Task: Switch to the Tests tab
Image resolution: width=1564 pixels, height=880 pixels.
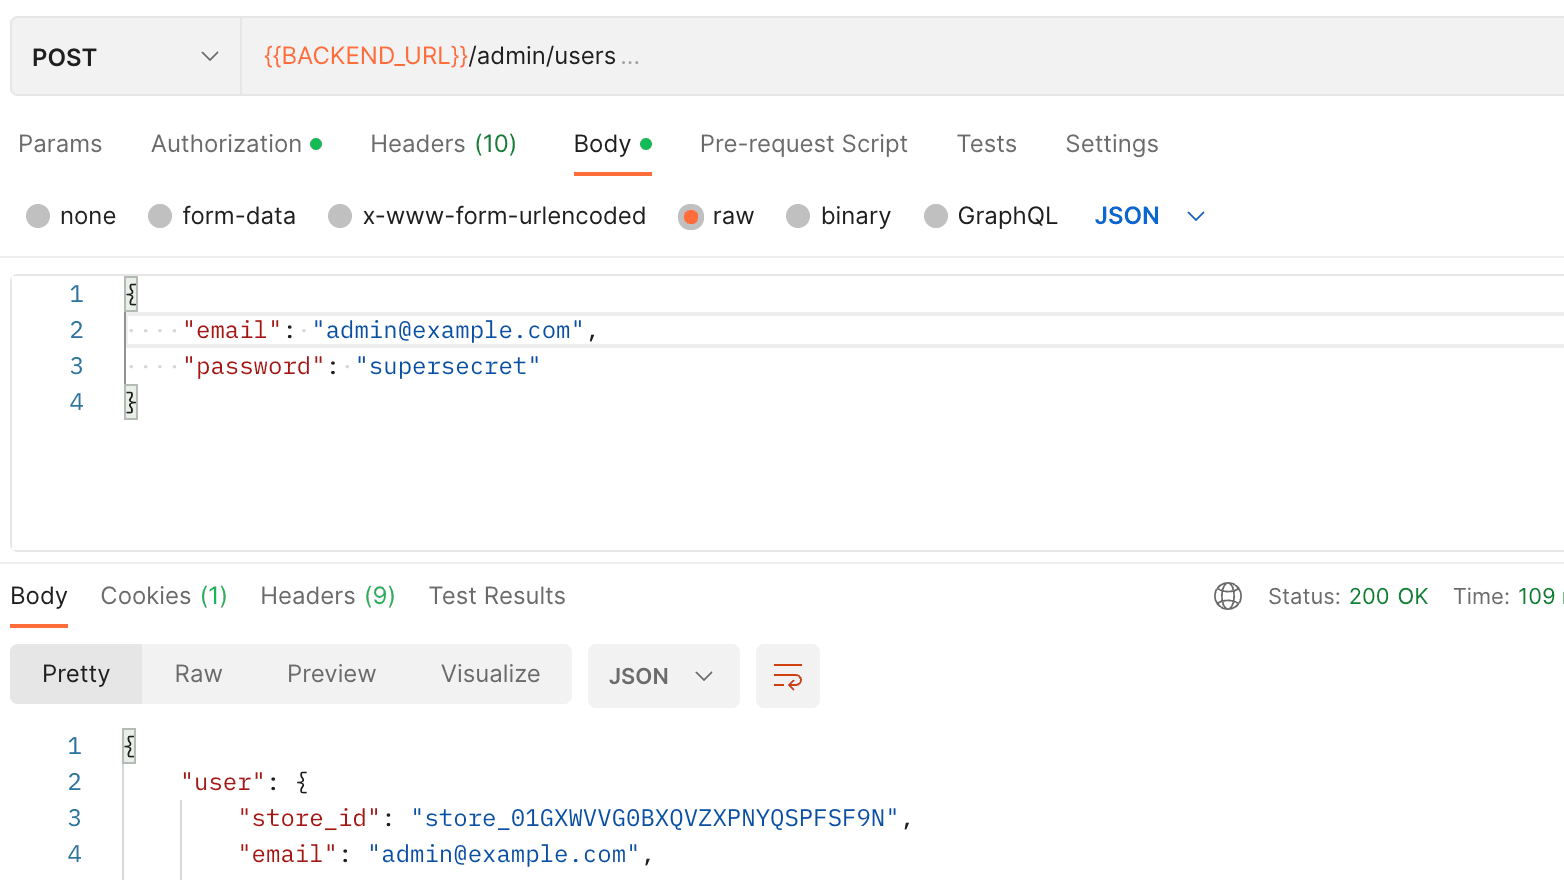Action: point(986,144)
